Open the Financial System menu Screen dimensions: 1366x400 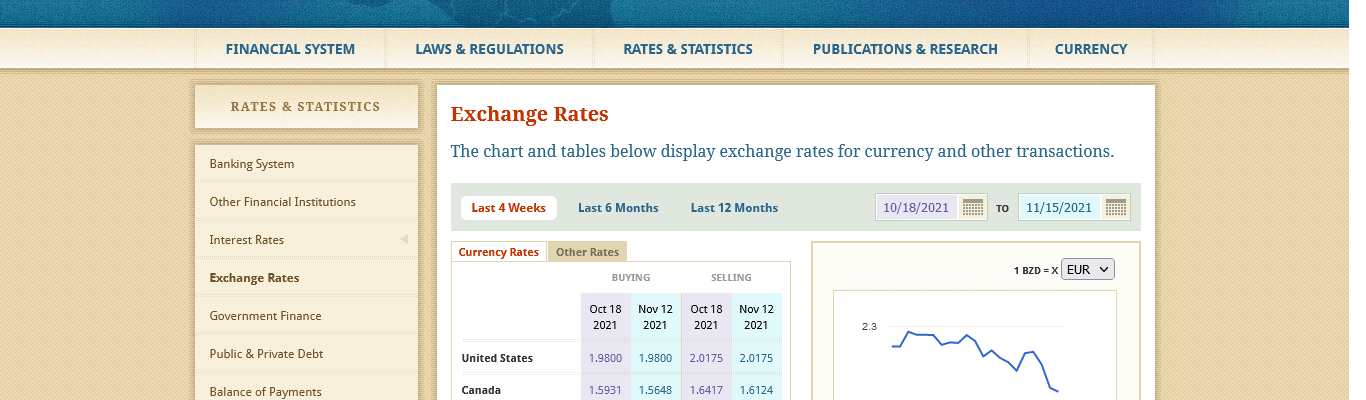point(290,49)
